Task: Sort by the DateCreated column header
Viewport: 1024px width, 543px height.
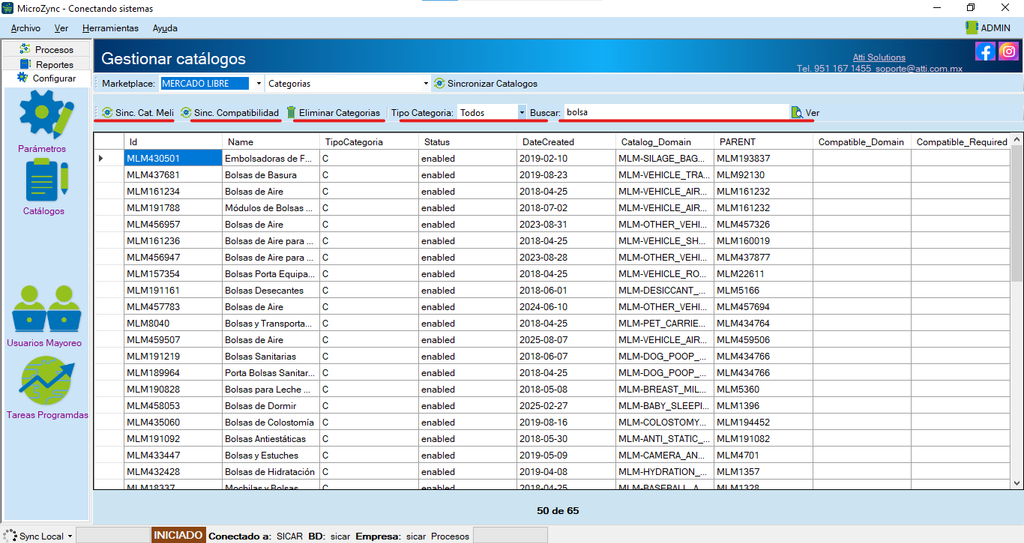Action: 566,141
